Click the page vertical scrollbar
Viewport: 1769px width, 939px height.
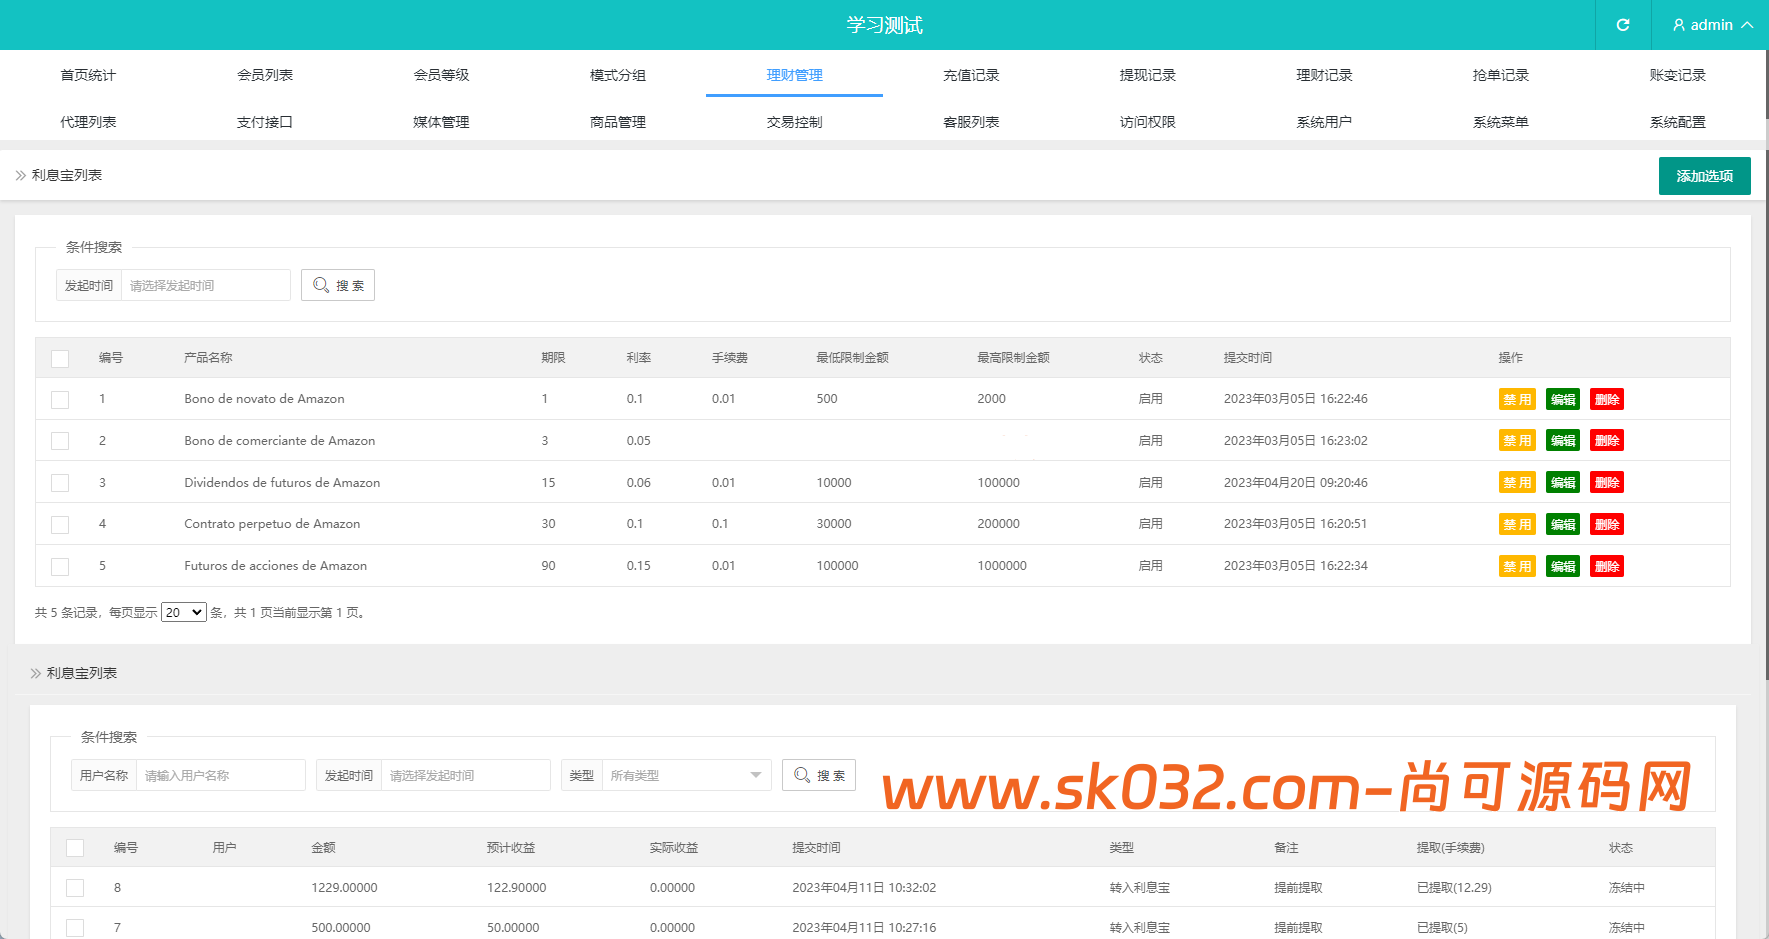(x=1764, y=400)
